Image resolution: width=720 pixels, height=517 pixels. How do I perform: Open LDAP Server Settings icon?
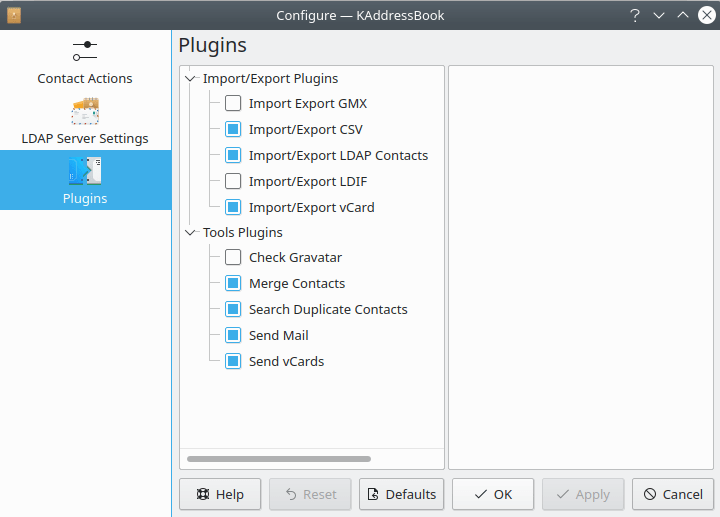(85, 110)
